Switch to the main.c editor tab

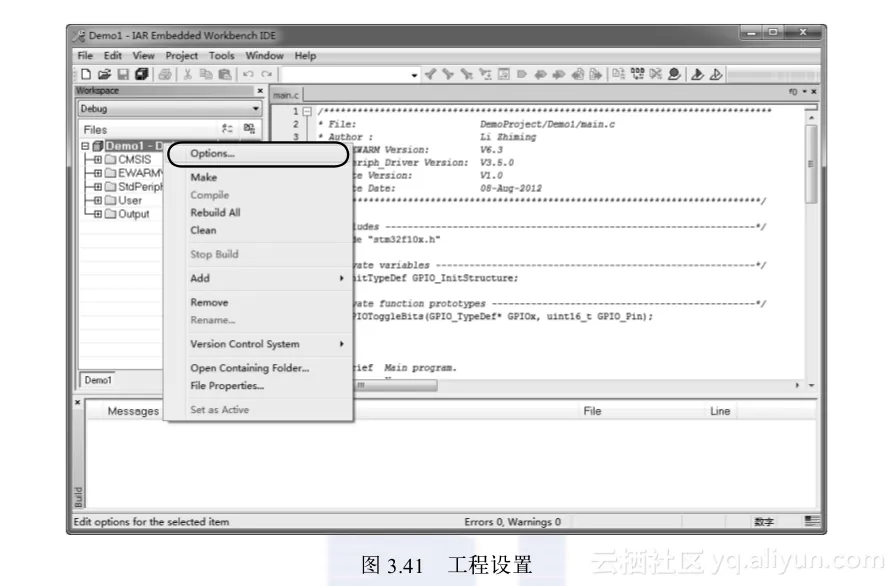click(286, 95)
